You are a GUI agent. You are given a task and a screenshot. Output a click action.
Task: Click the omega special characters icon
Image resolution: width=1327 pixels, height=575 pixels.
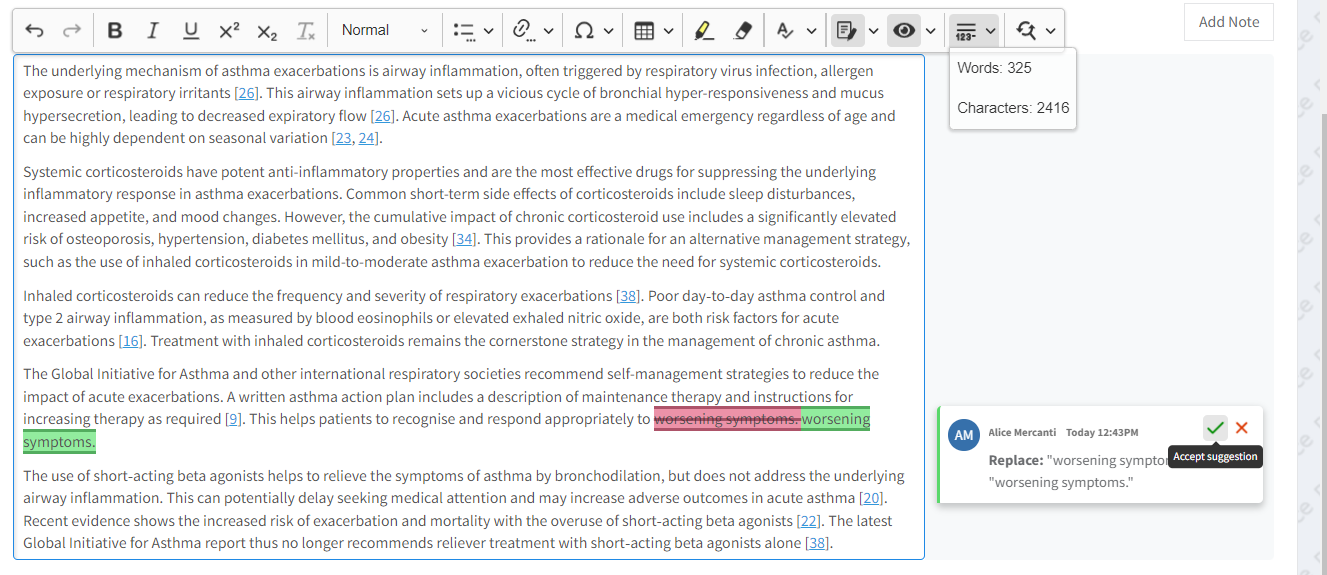[584, 31]
